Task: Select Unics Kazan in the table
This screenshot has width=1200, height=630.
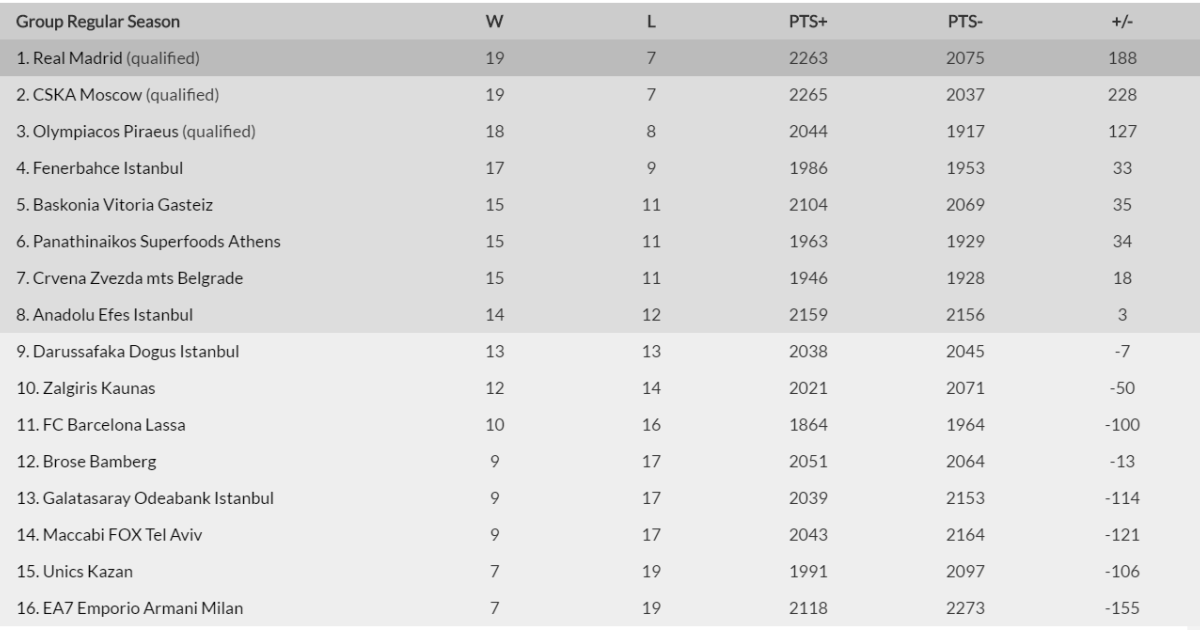Action: (75, 571)
